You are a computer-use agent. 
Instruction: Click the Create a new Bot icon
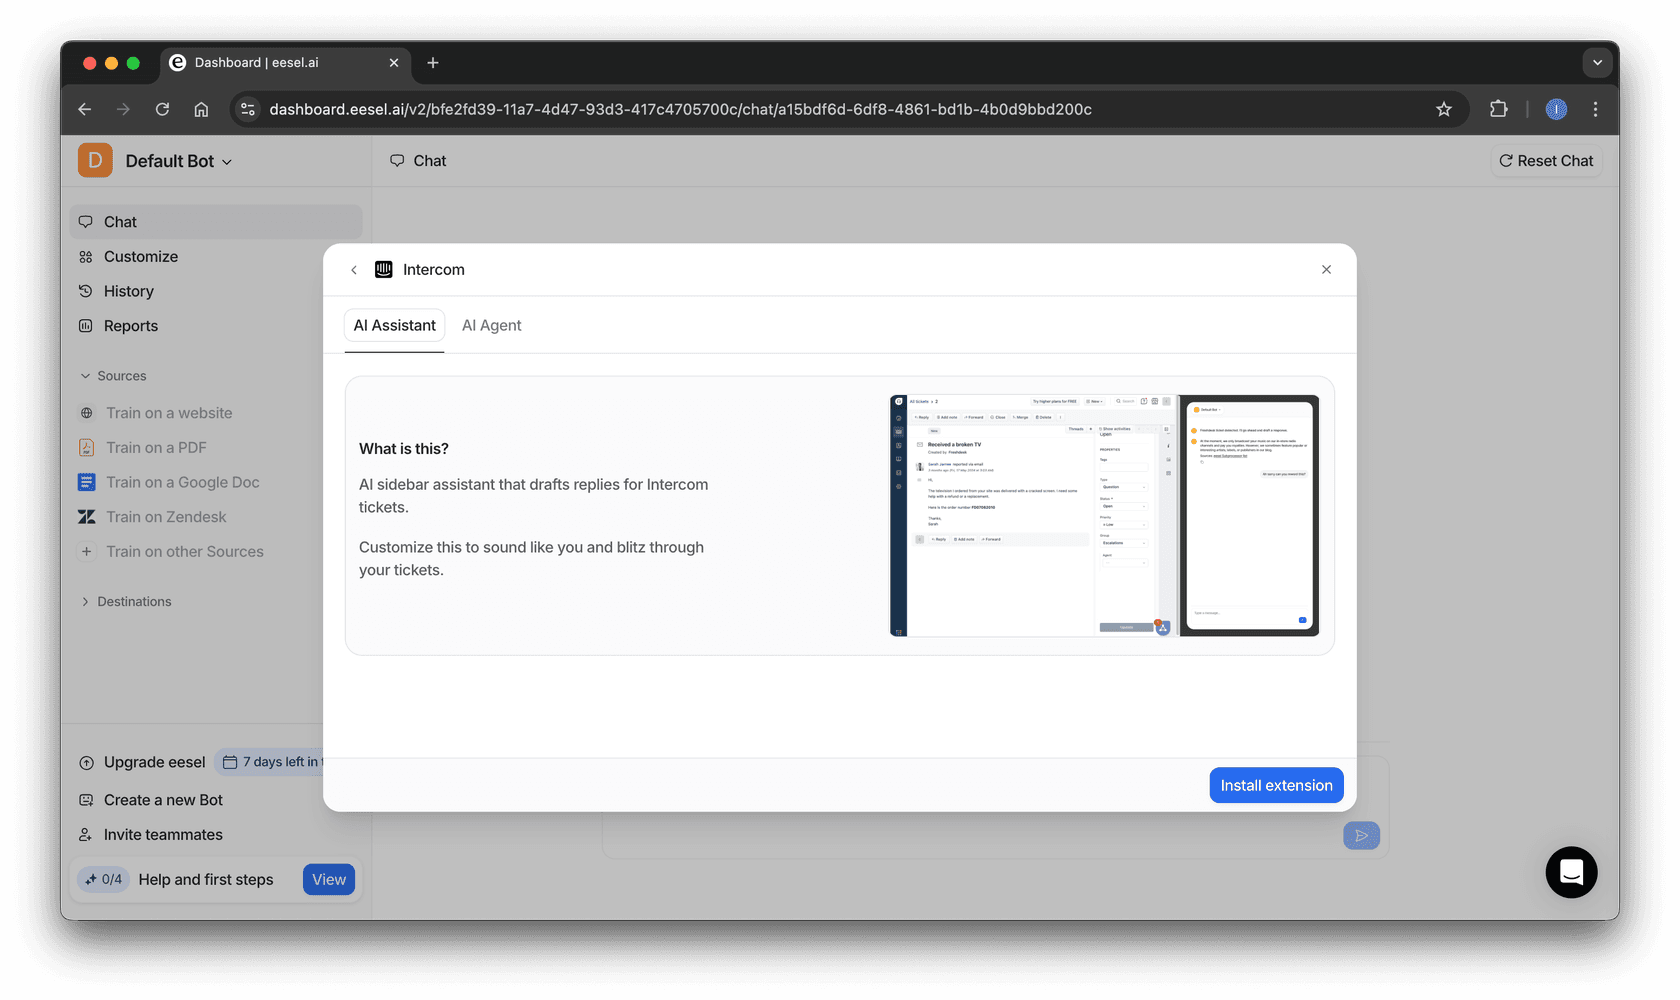86,800
